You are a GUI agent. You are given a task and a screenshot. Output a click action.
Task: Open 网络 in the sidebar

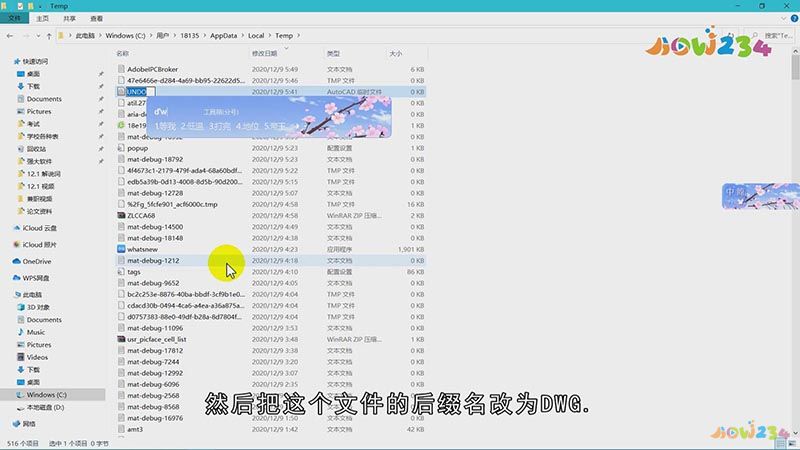(29, 424)
